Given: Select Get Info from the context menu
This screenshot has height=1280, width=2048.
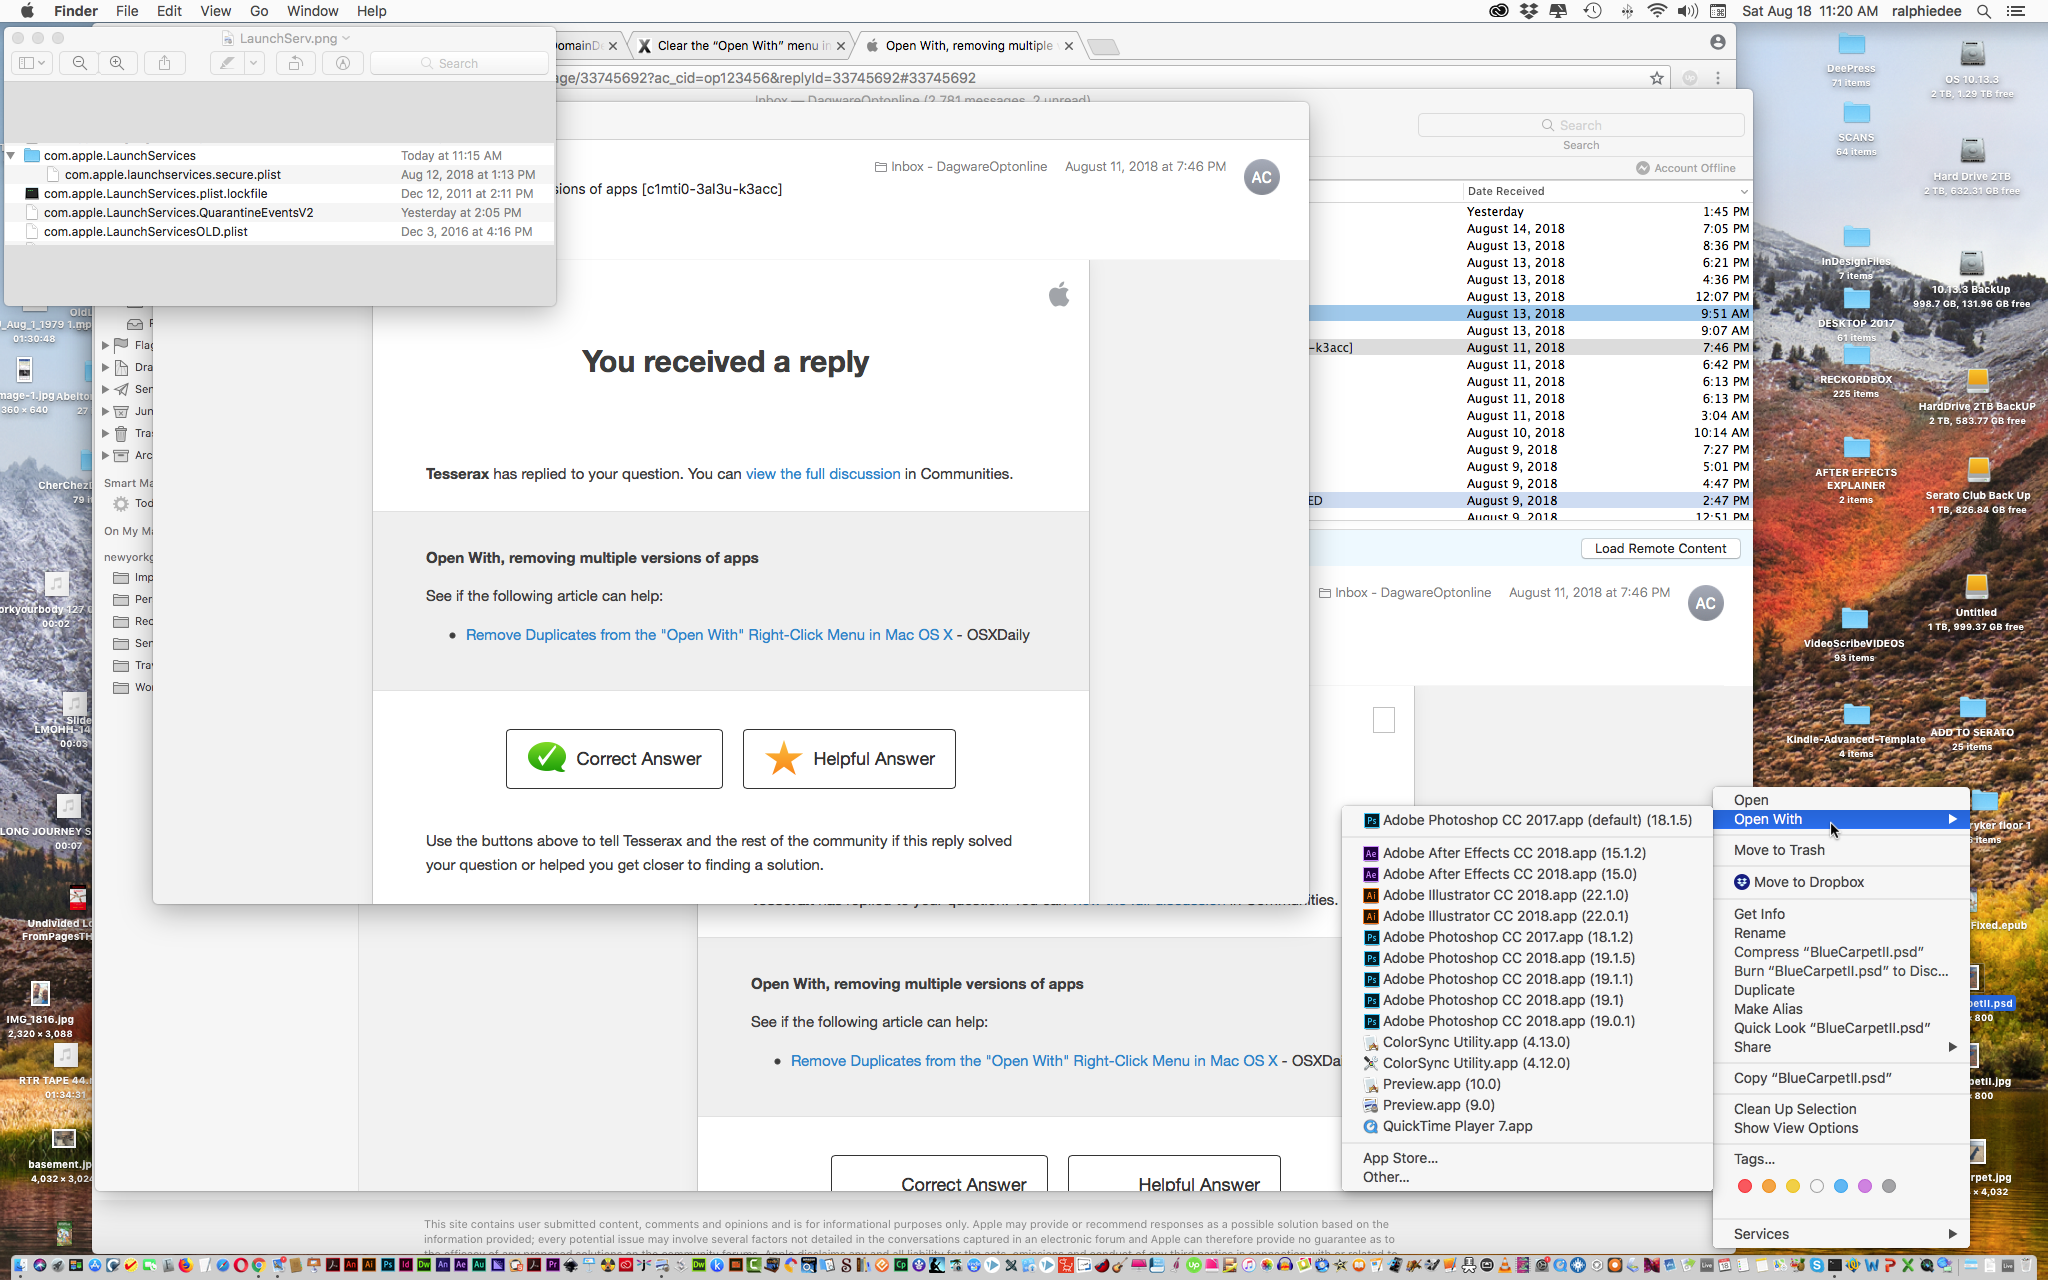Looking at the screenshot, I should (1758, 913).
